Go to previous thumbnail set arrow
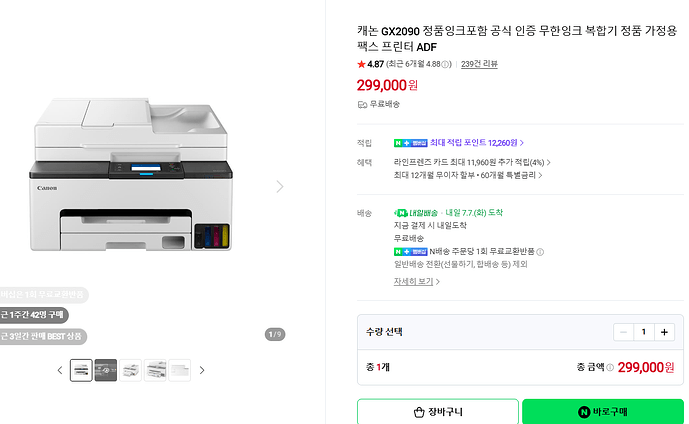This screenshot has width=689, height=424. coord(60,370)
